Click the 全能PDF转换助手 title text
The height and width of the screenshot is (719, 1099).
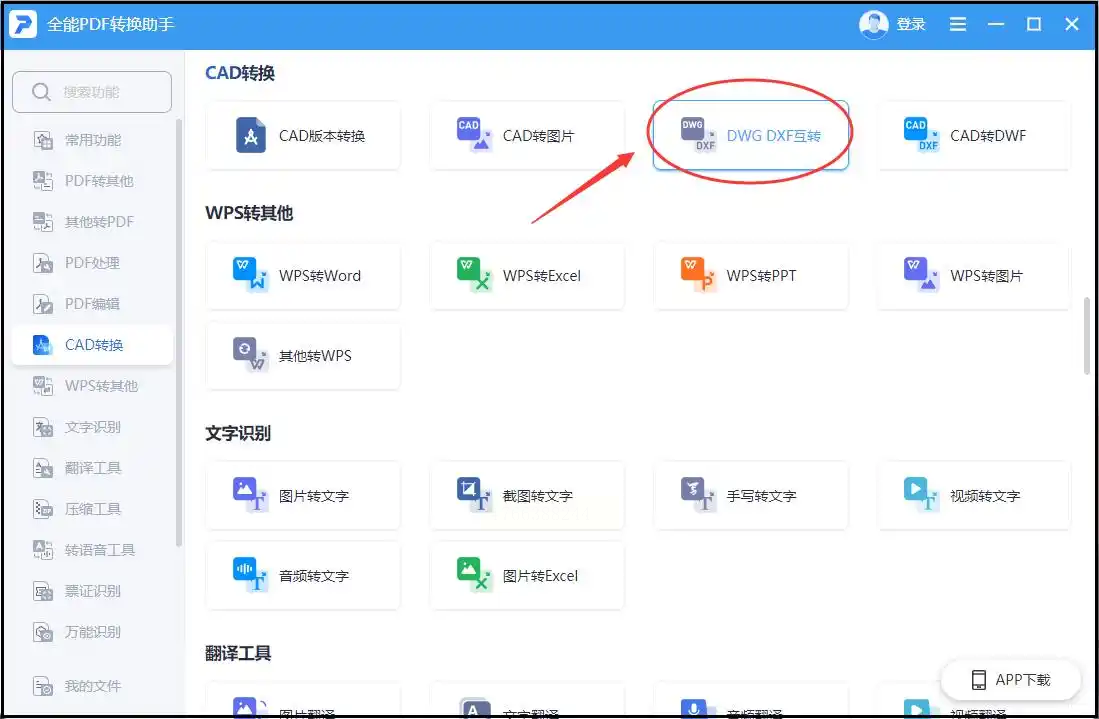(111, 25)
